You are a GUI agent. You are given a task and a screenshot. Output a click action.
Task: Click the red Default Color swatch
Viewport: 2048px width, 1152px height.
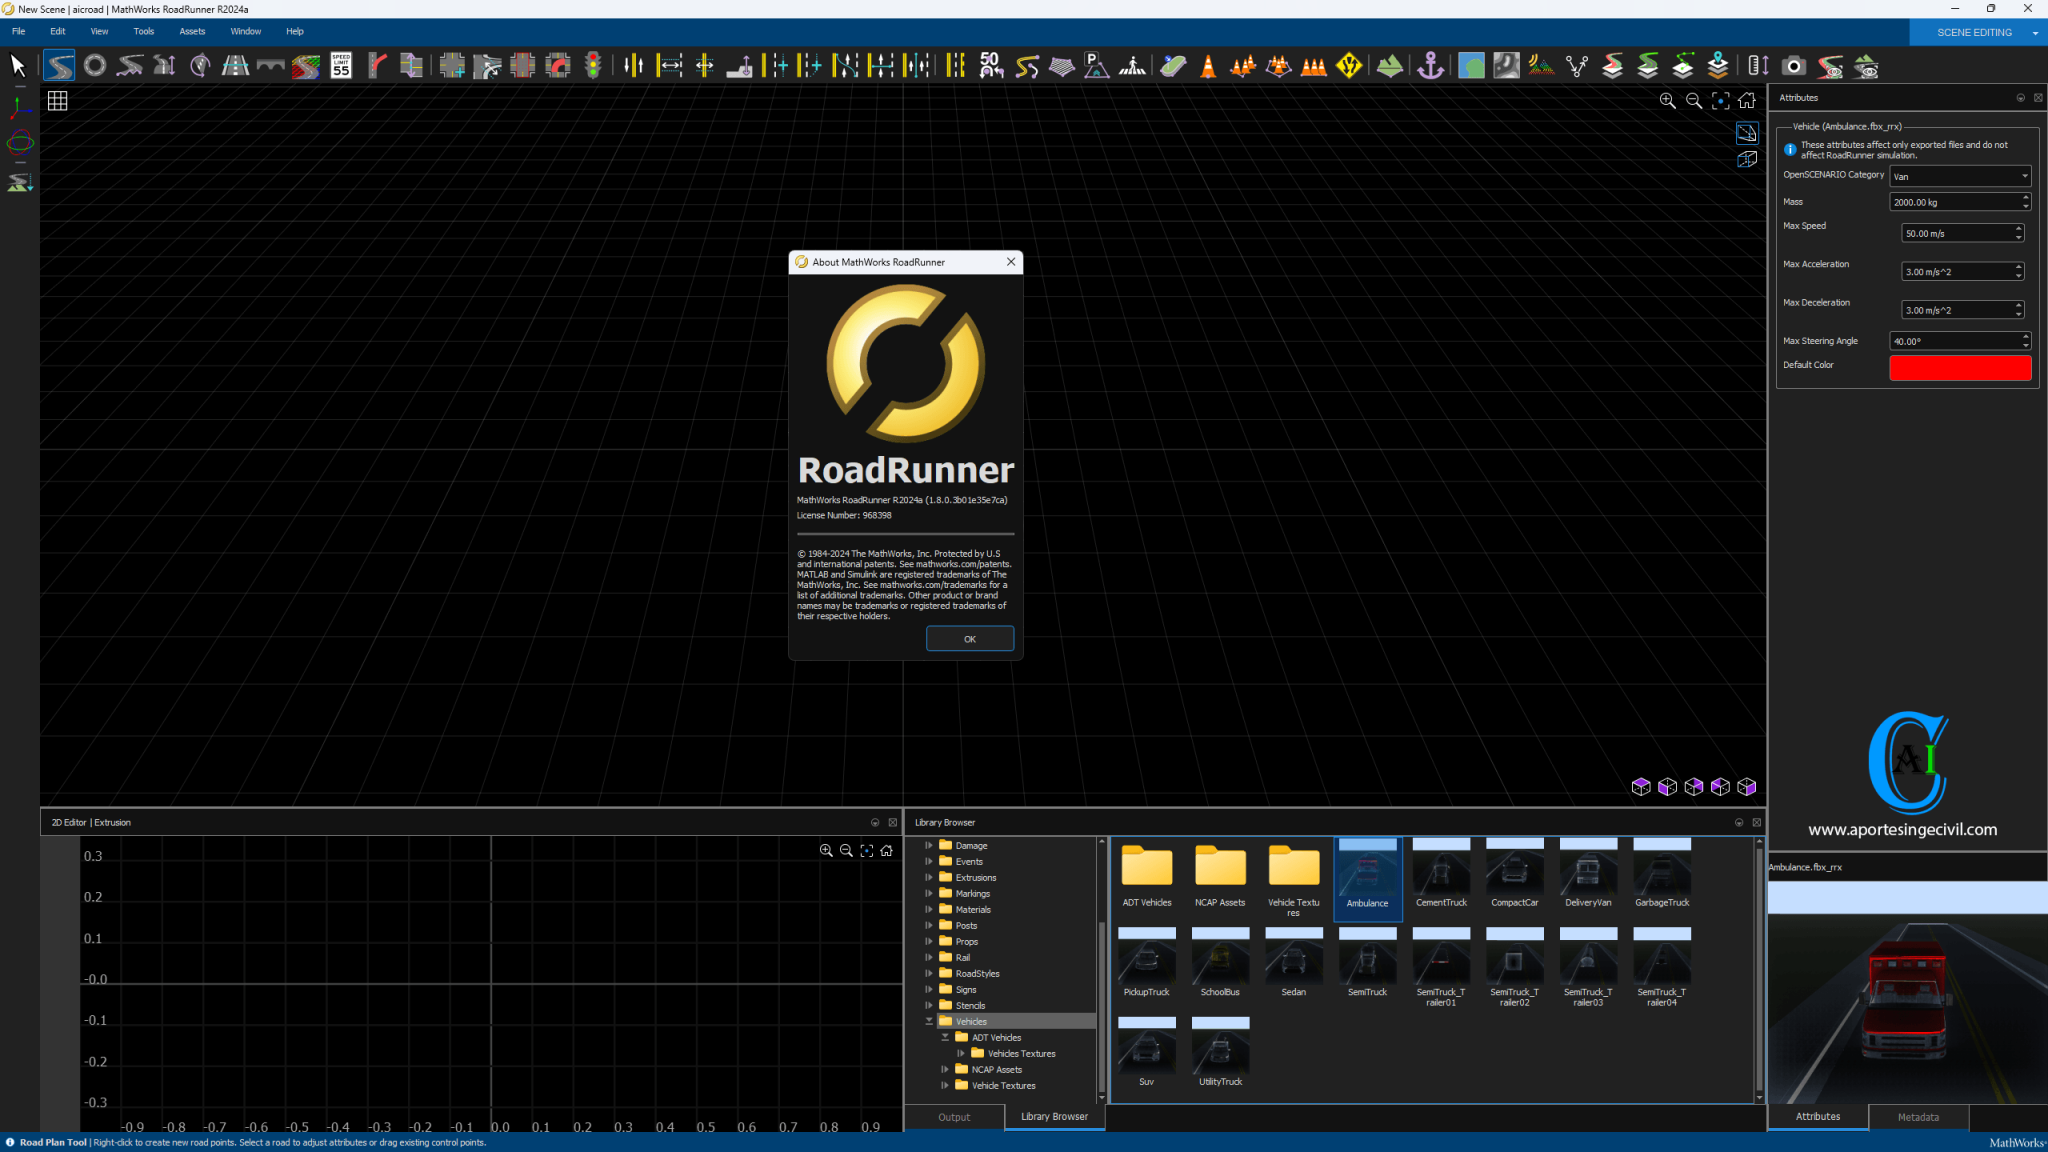coord(1959,367)
